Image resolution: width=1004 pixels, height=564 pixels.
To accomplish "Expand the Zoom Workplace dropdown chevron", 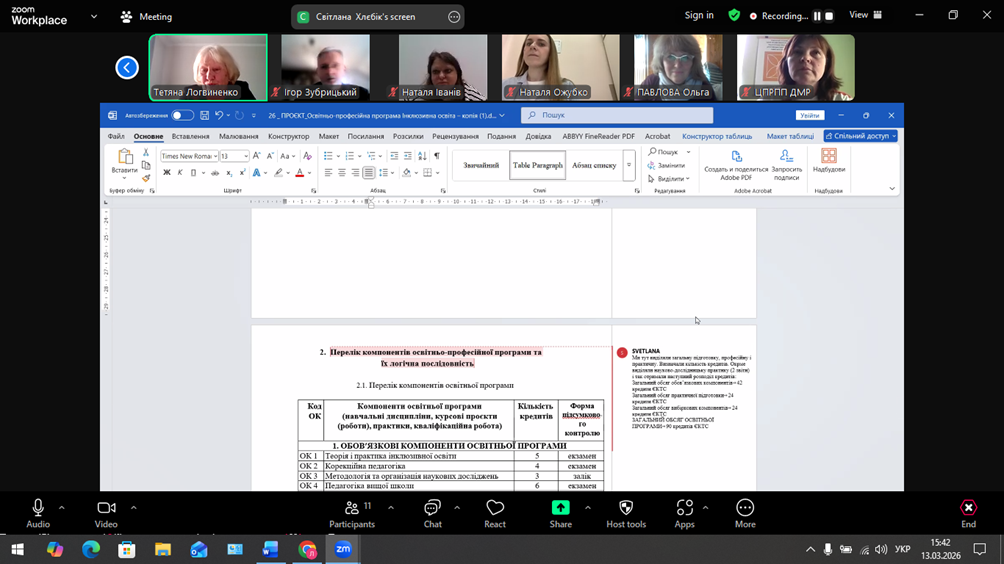I will pos(94,16).
